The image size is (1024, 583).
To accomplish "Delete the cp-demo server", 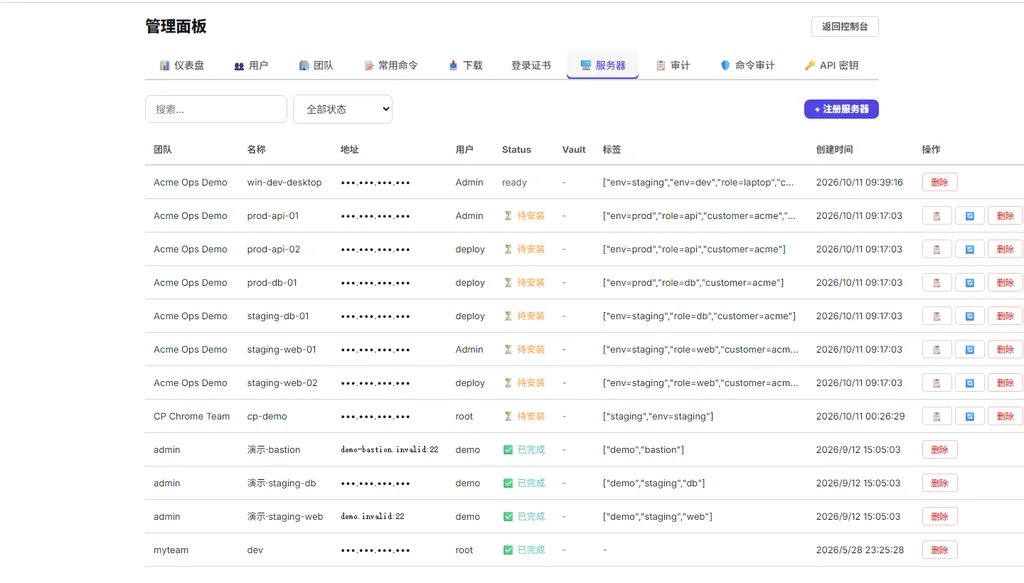I will pyautogui.click(x=1005, y=417).
